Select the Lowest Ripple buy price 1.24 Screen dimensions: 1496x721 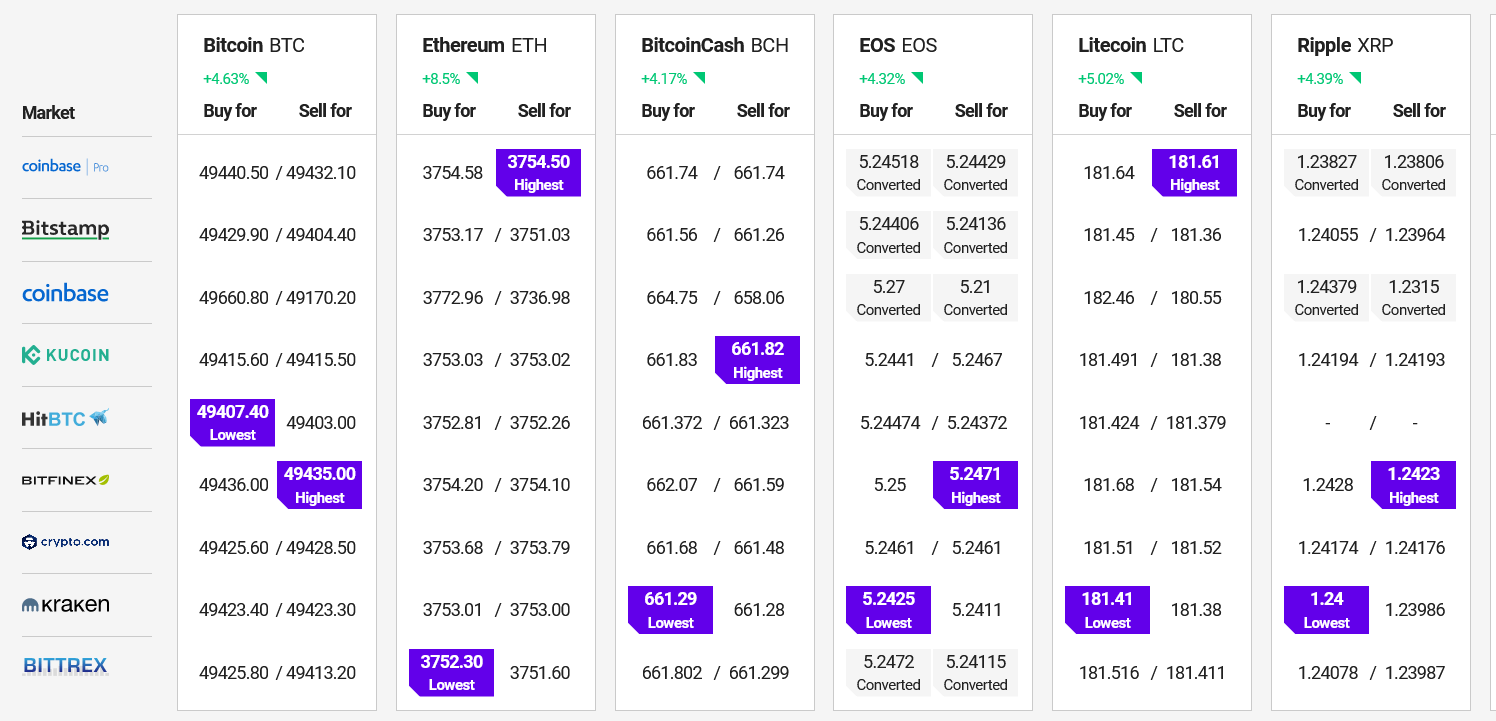[x=1326, y=610]
